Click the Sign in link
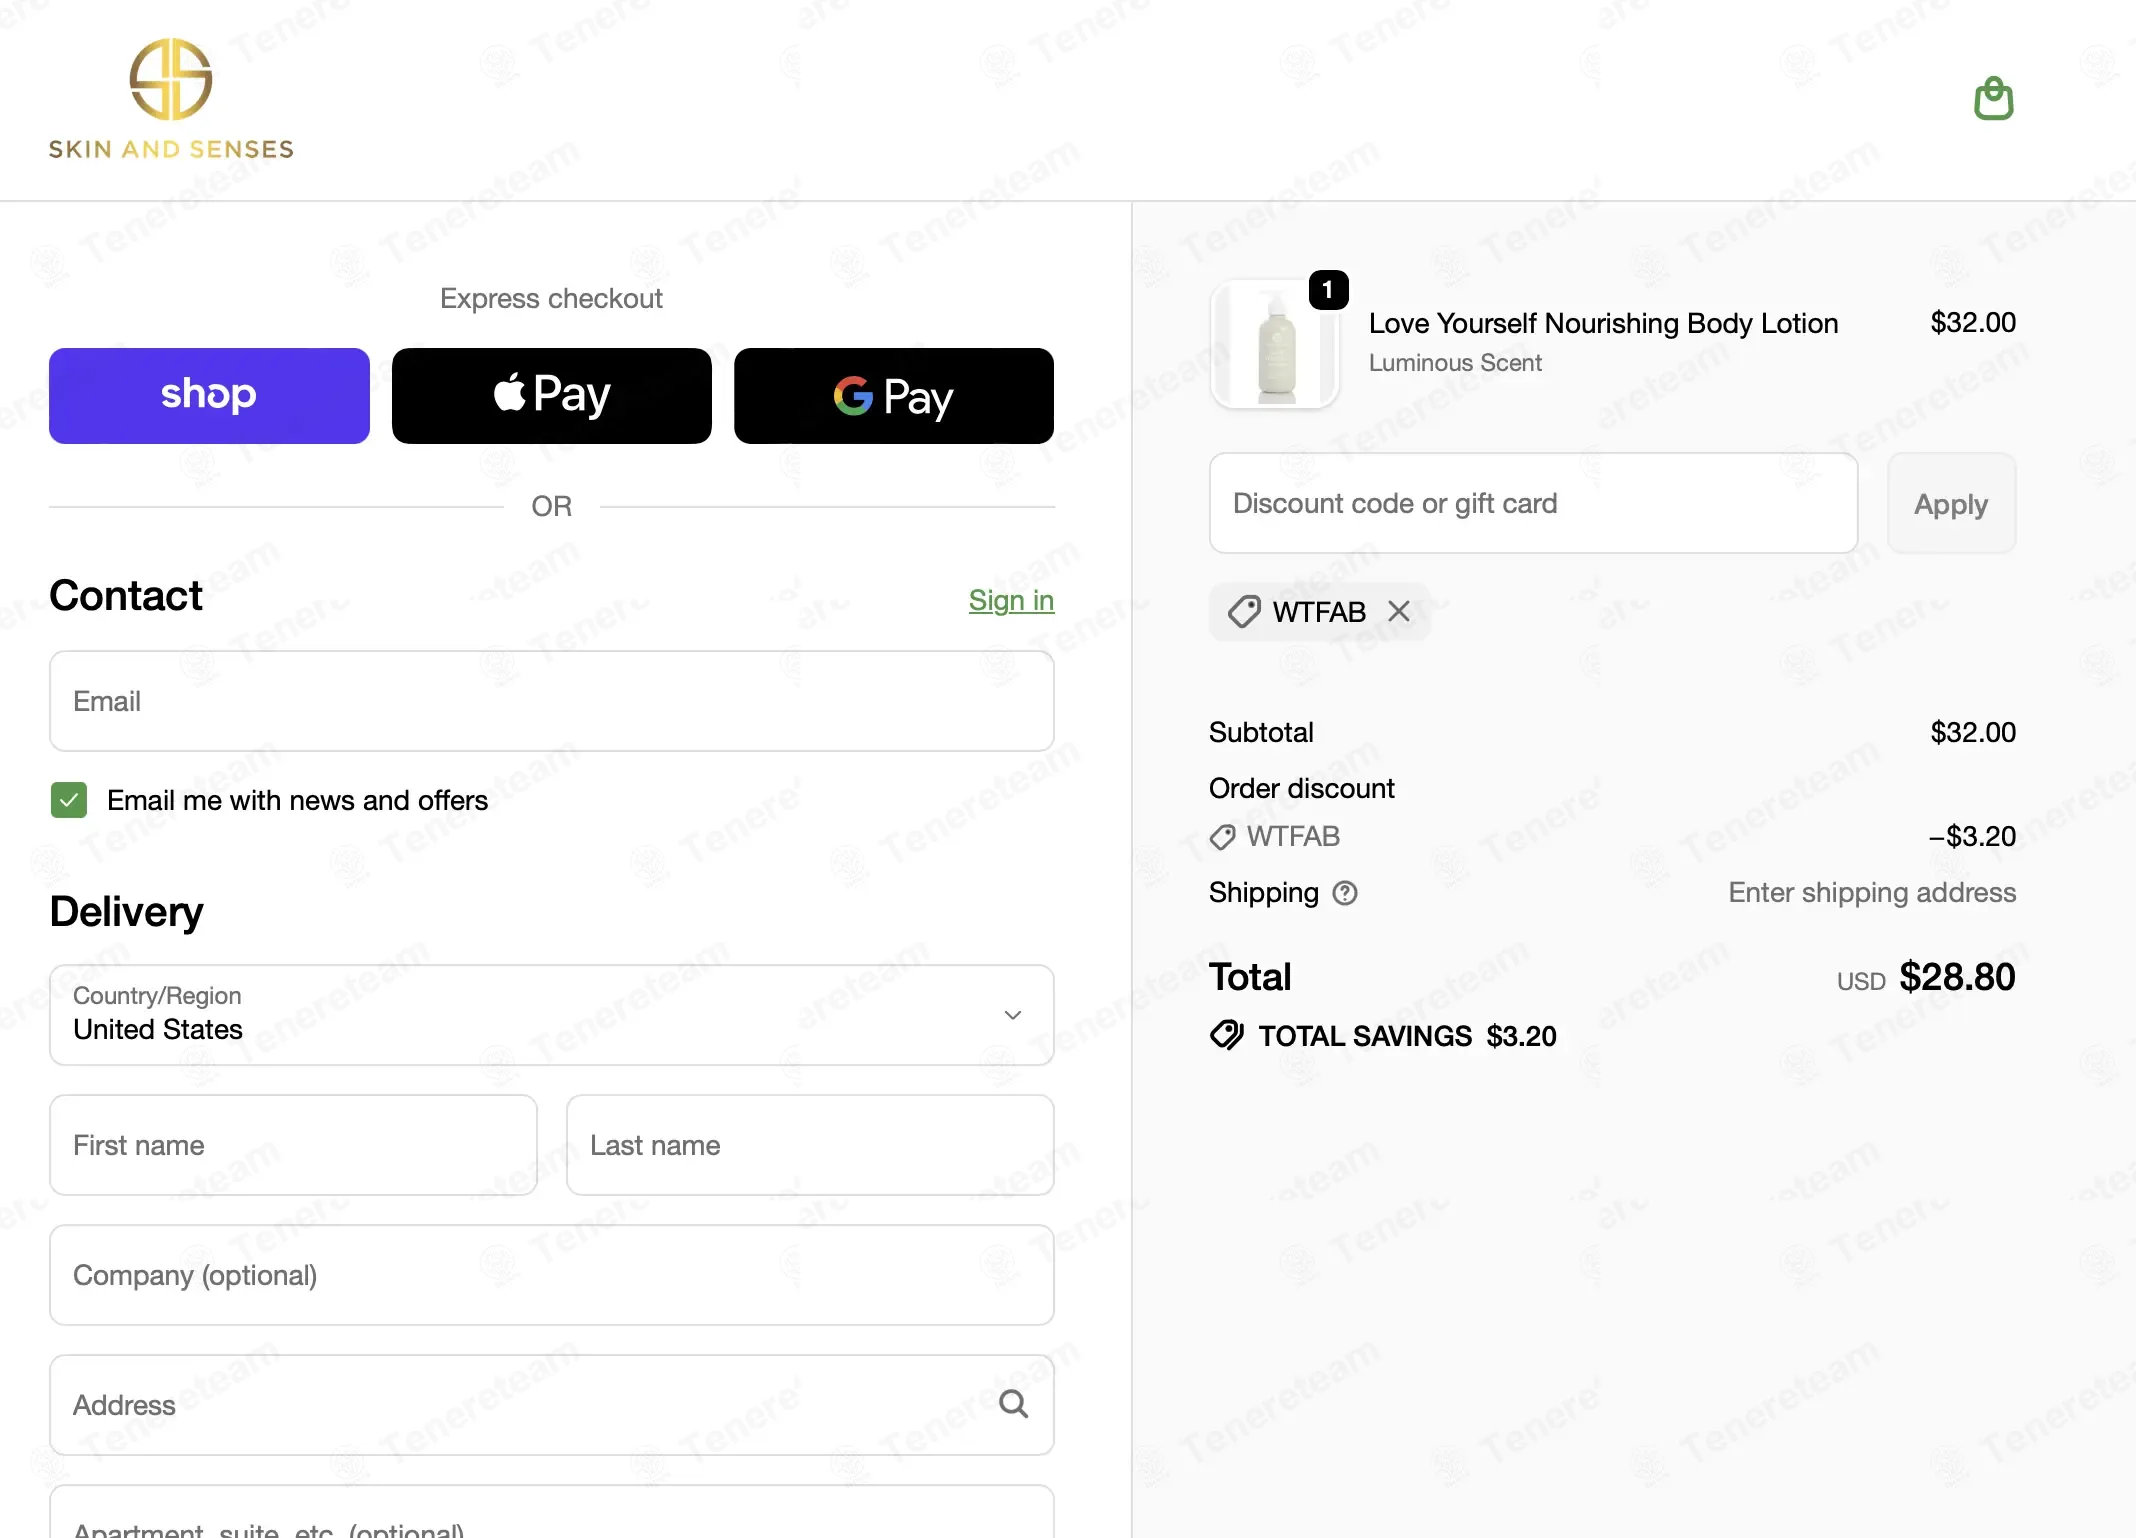2136x1538 pixels. pos(1011,600)
